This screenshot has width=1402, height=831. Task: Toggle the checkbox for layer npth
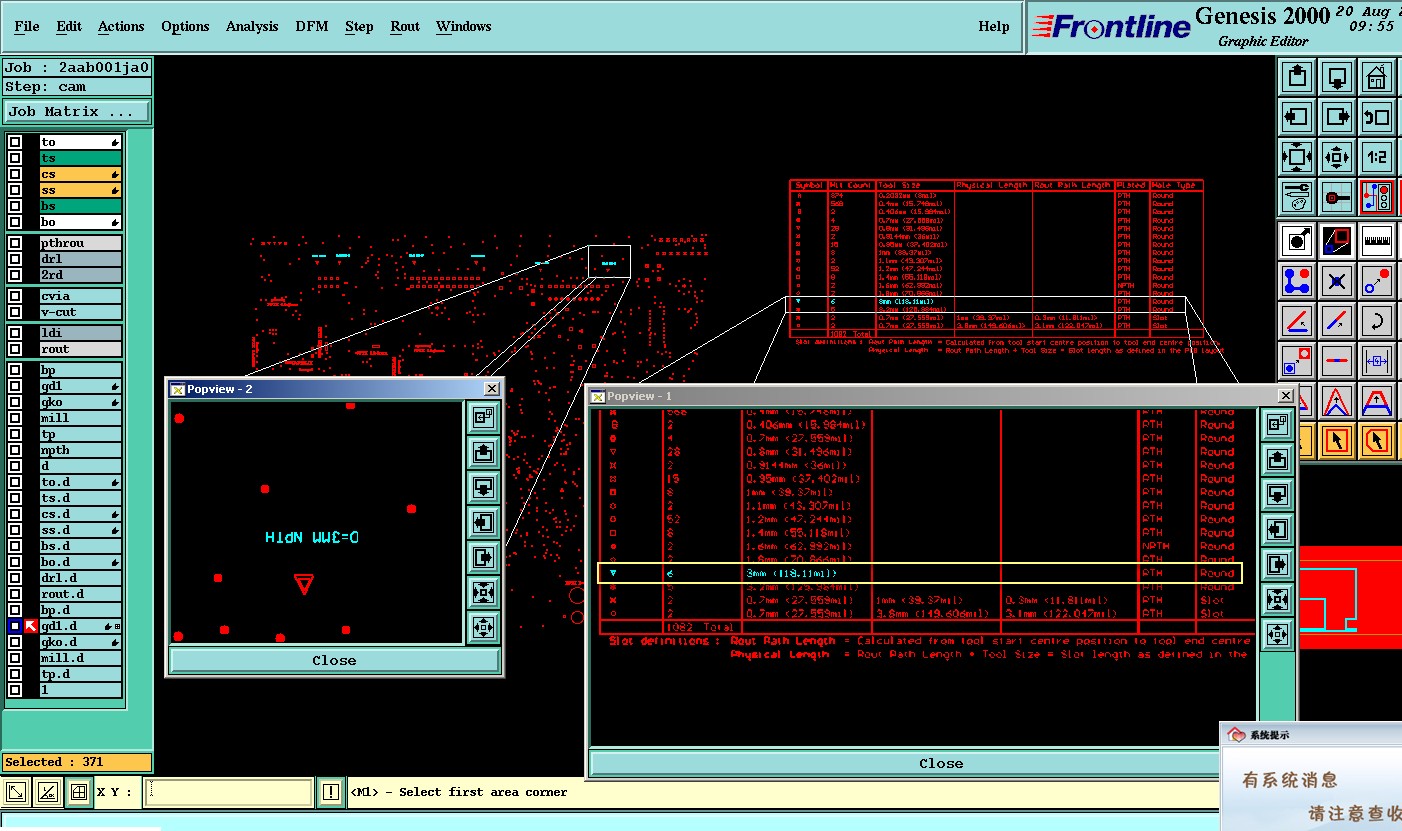pyautogui.click(x=15, y=450)
